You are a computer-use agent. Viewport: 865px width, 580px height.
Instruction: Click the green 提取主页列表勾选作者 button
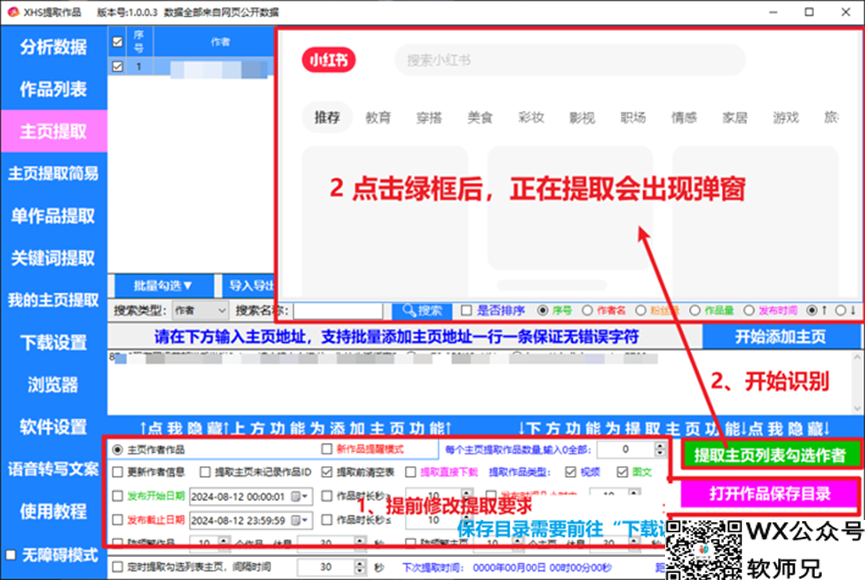770,455
